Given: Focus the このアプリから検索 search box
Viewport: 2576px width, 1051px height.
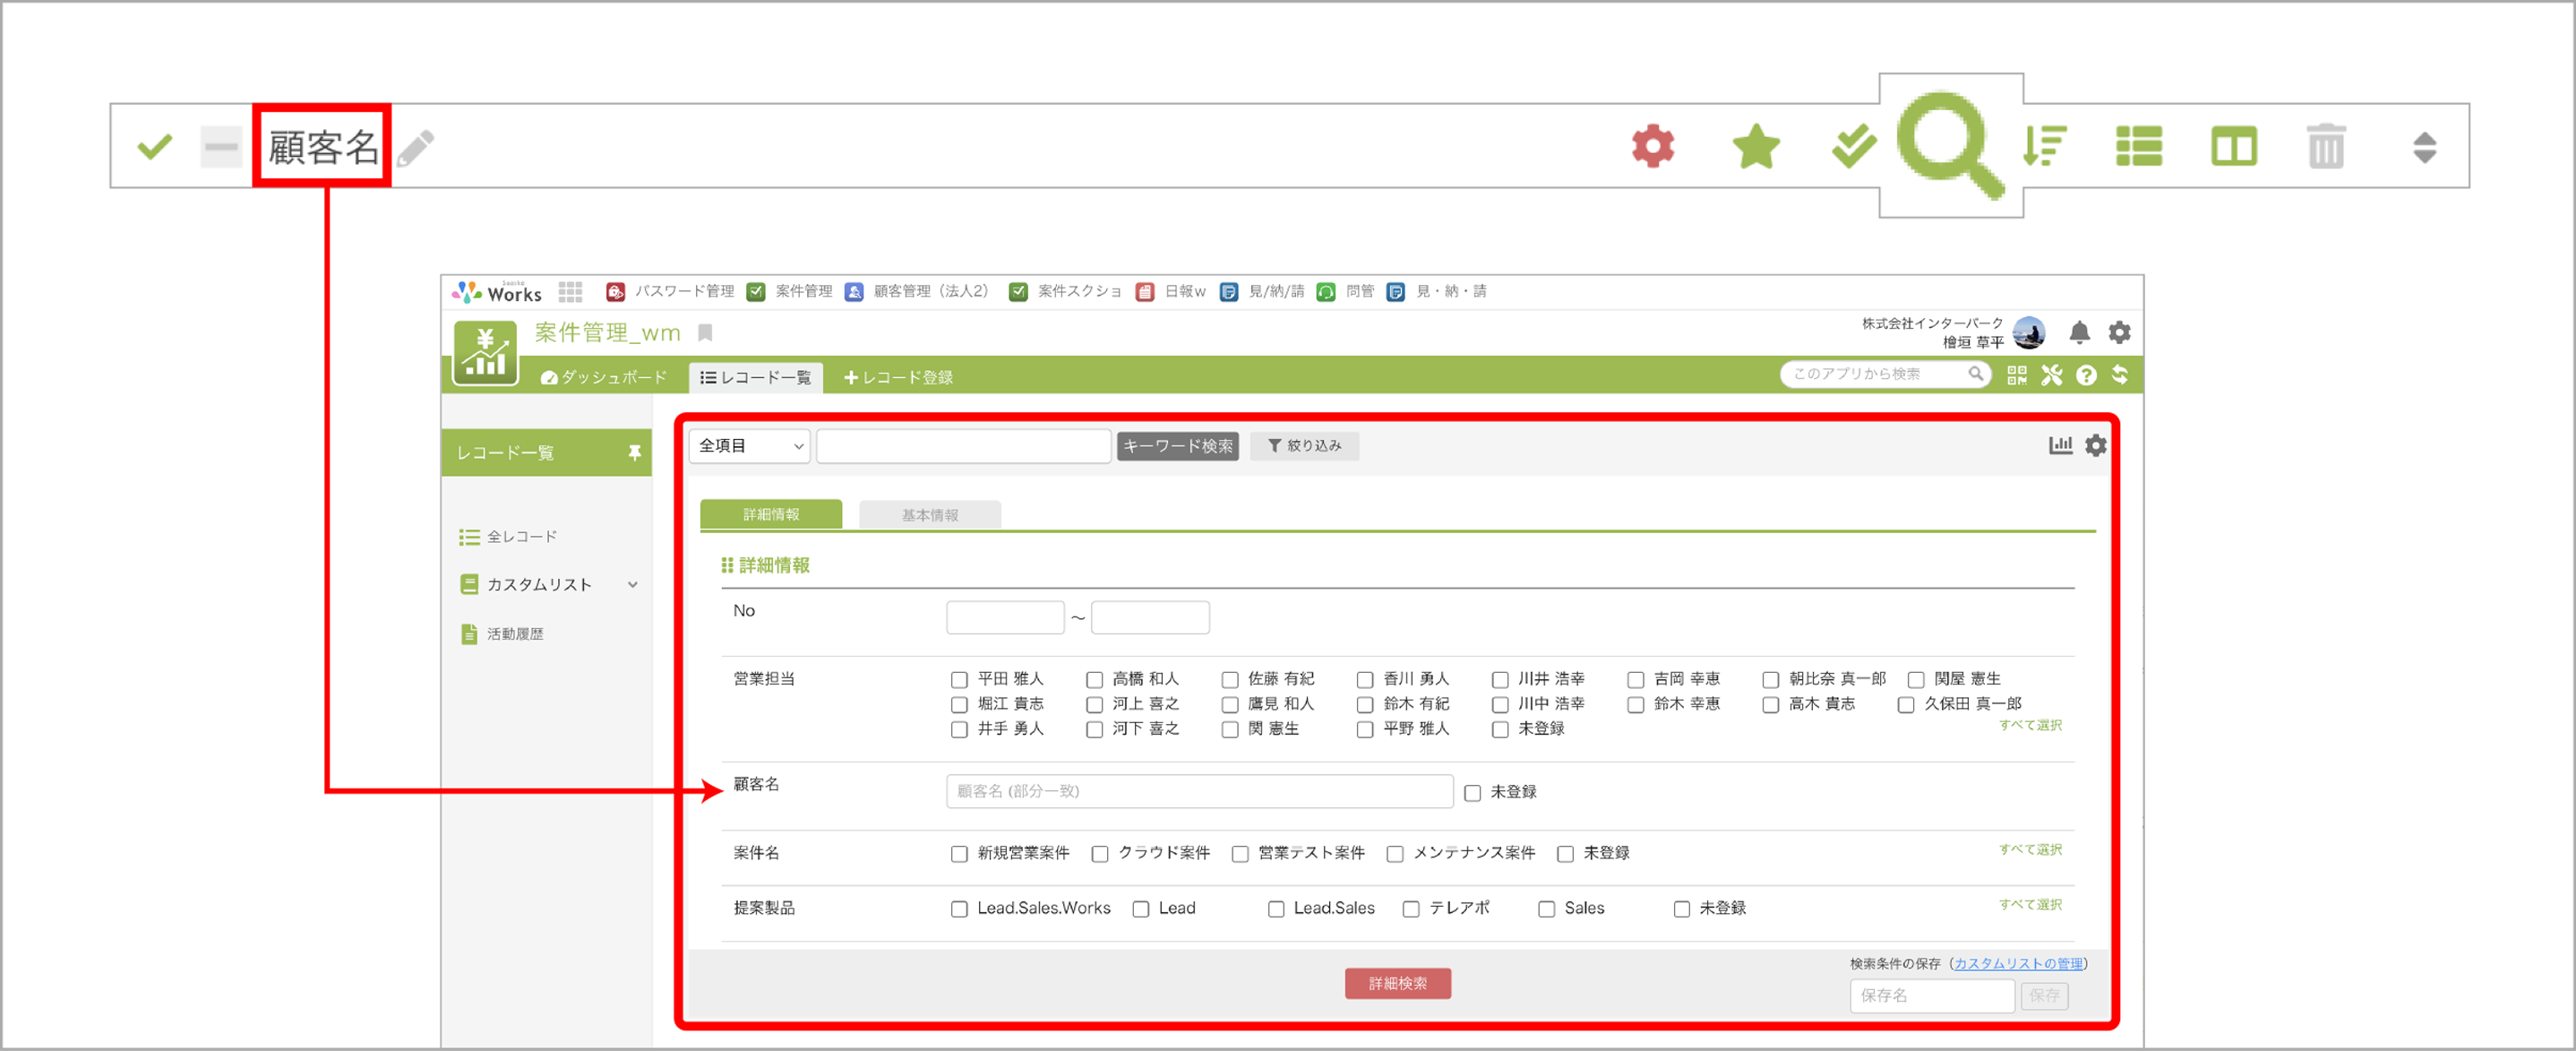Looking at the screenshot, I should point(1885,374).
